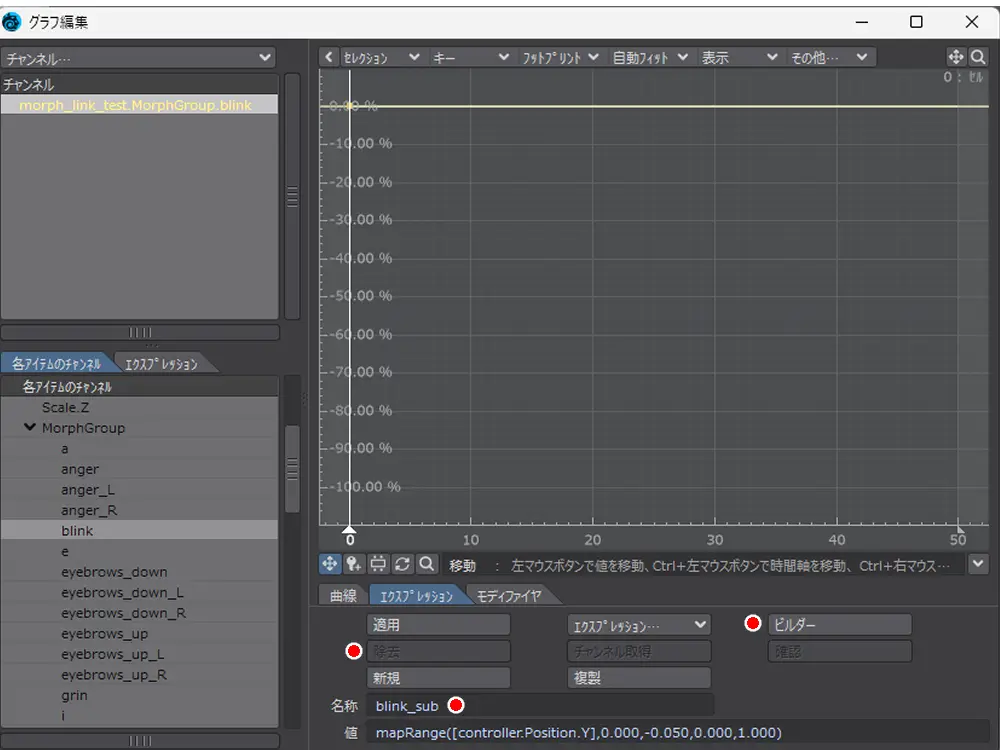The height and width of the screenshot is (750, 1000).
Task: Switch to the モディファイヤ tab
Action: coord(508,596)
